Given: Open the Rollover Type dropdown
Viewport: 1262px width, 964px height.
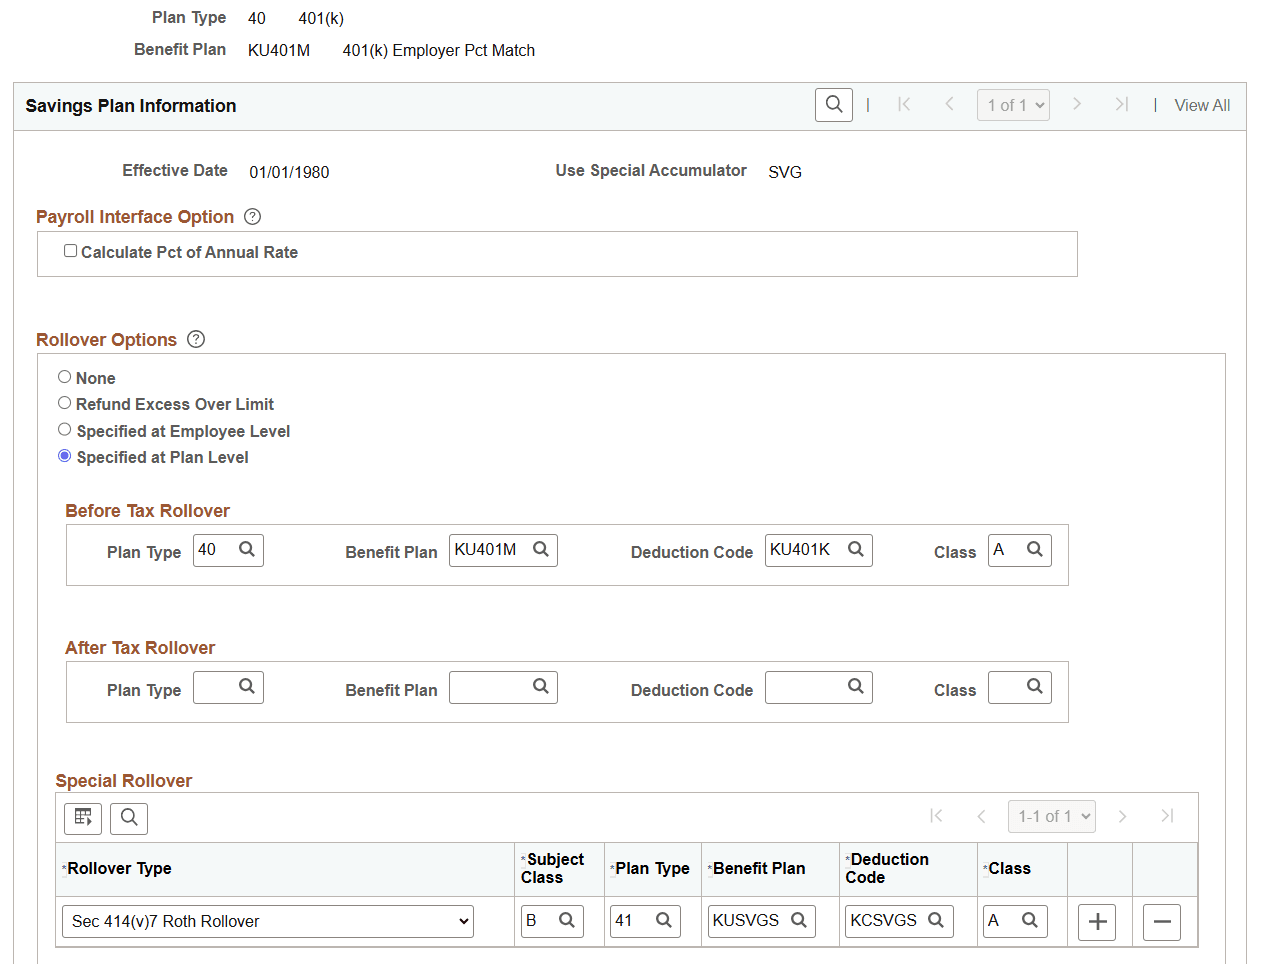Looking at the screenshot, I should point(267,921).
